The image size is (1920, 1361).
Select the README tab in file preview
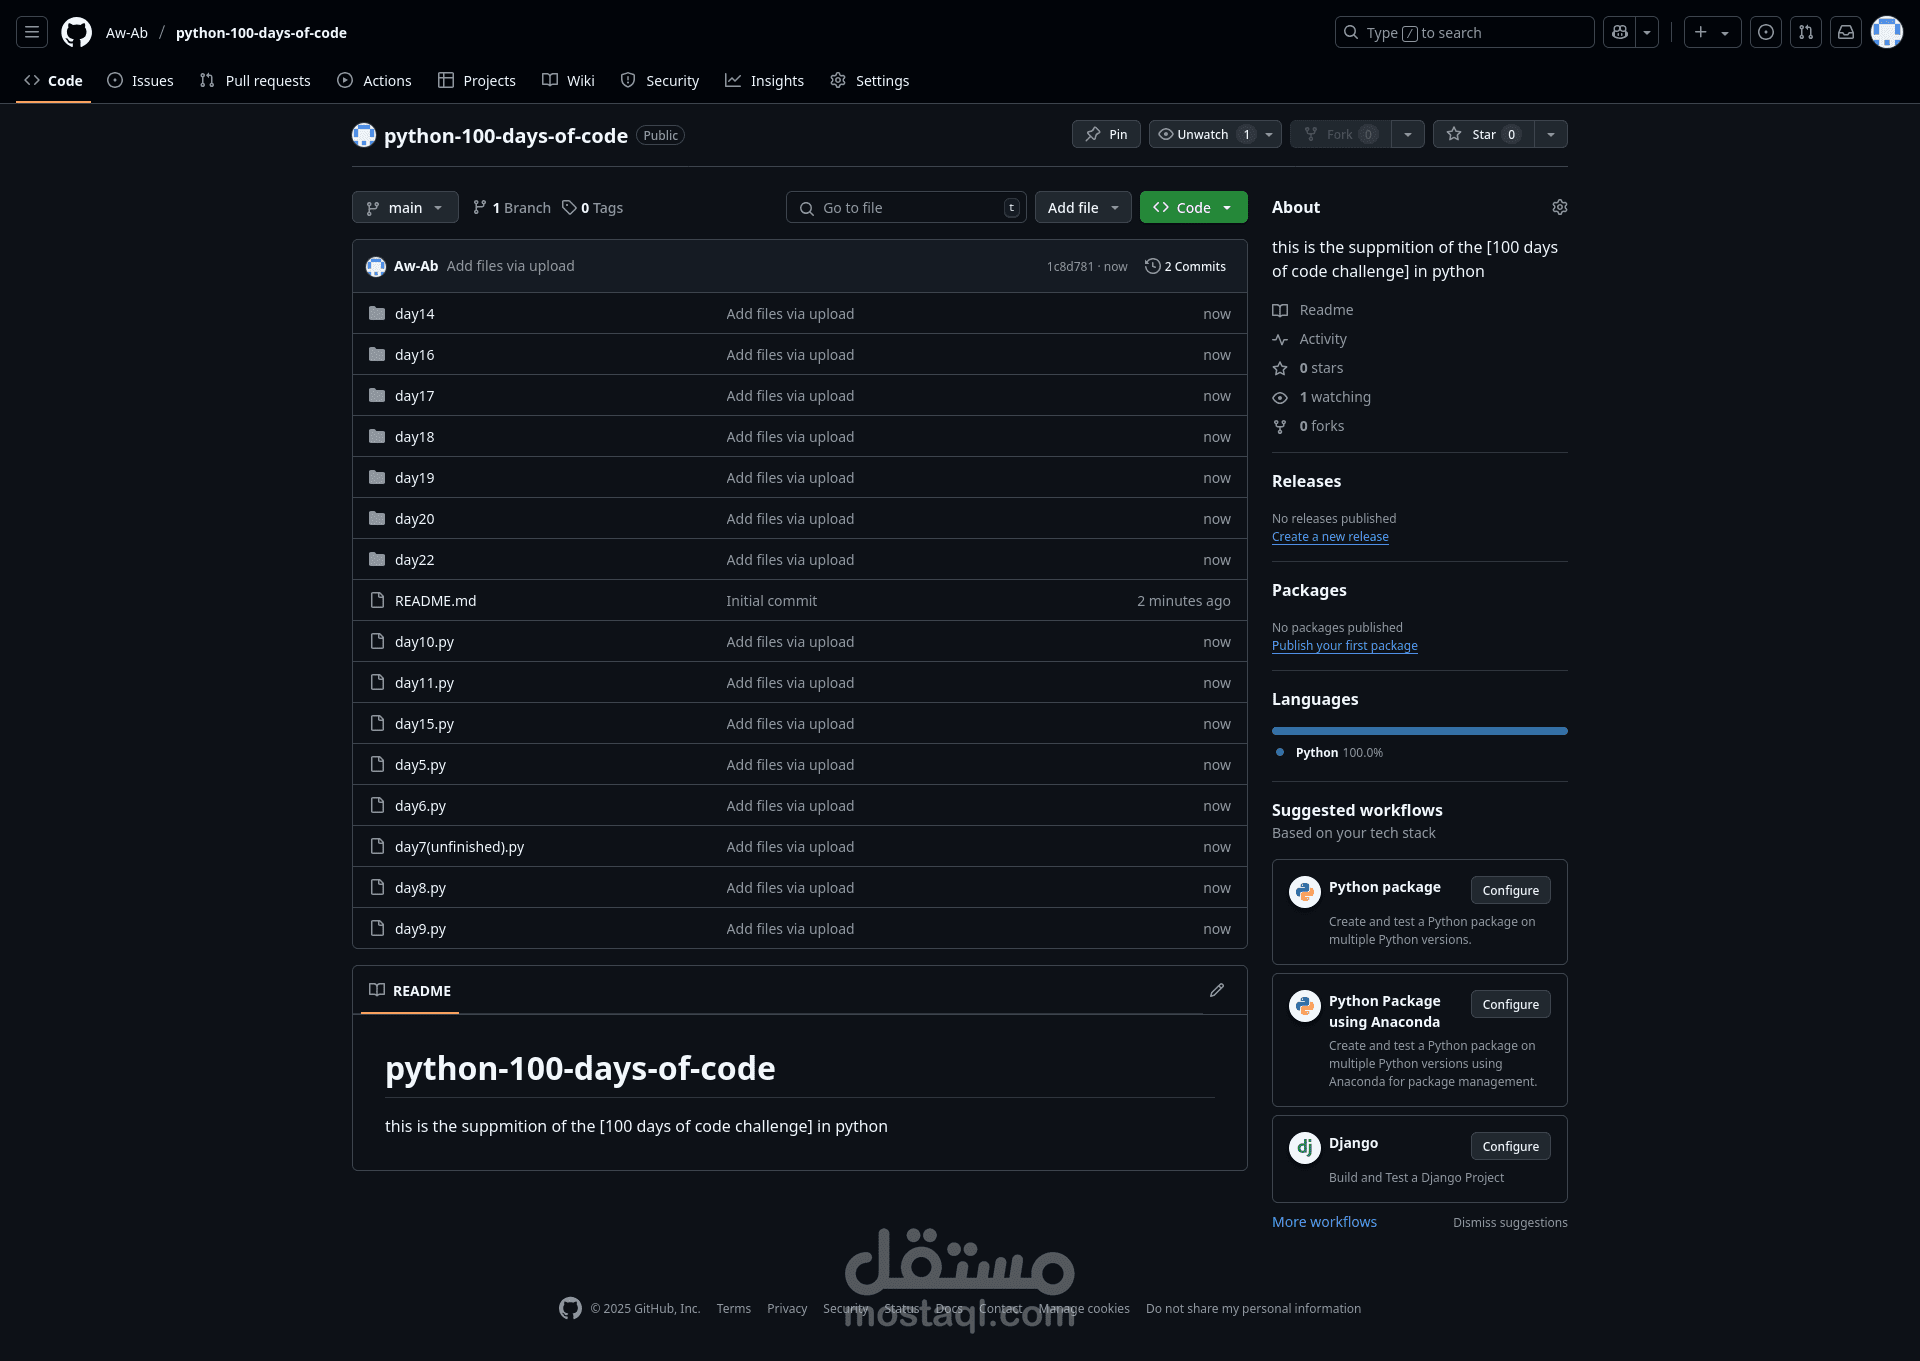coord(410,990)
